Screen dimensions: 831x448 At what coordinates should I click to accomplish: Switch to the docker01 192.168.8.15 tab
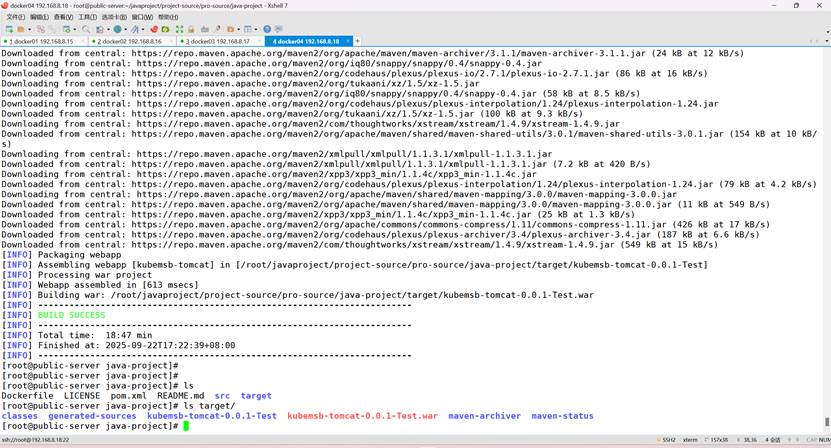click(43, 41)
